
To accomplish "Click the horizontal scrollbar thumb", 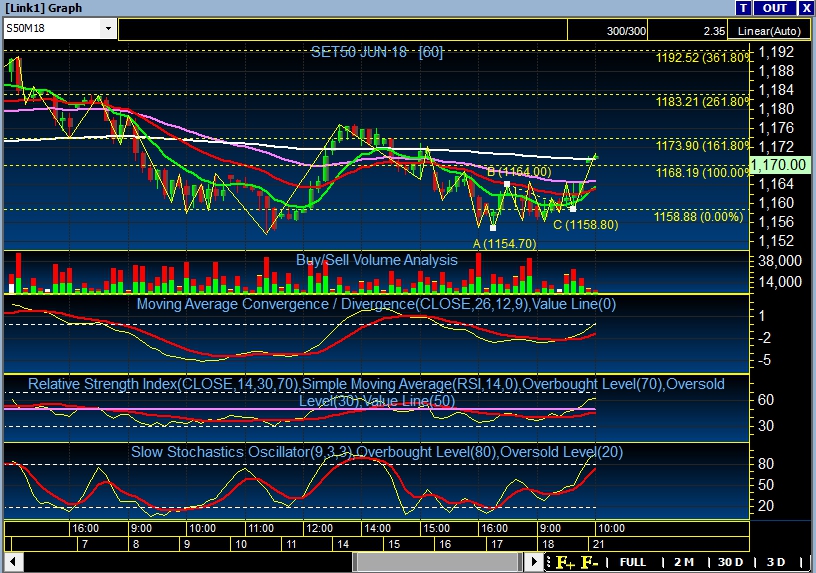I will tap(437, 562).
